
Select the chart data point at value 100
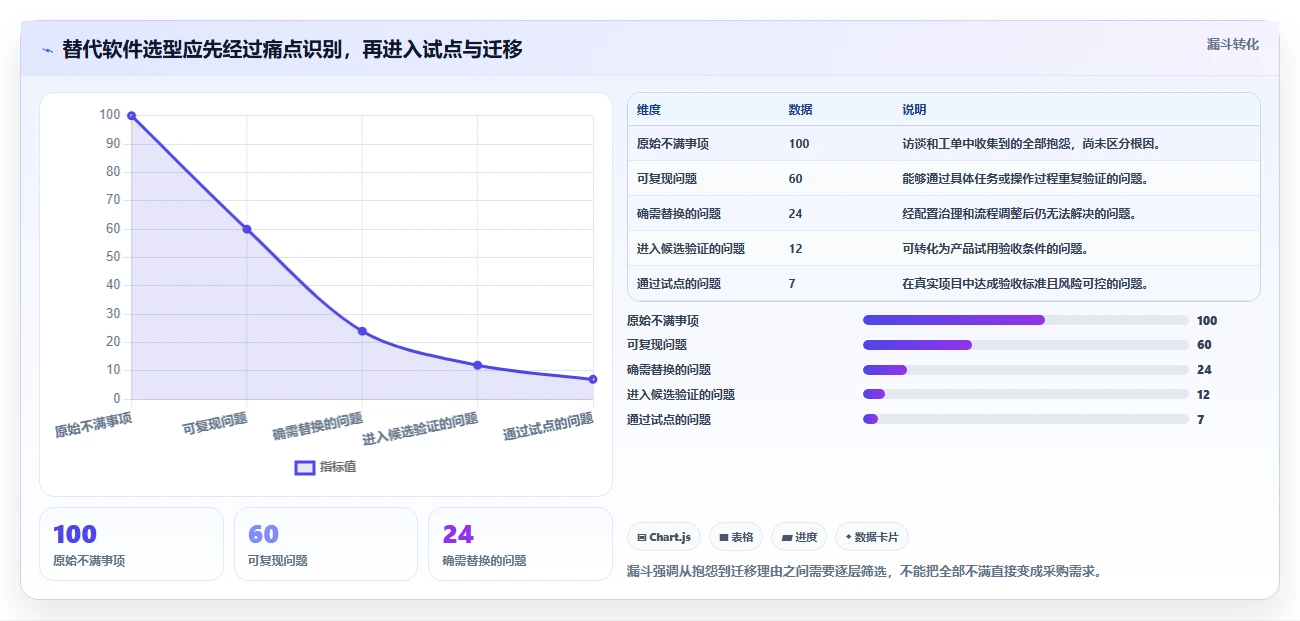coord(131,116)
